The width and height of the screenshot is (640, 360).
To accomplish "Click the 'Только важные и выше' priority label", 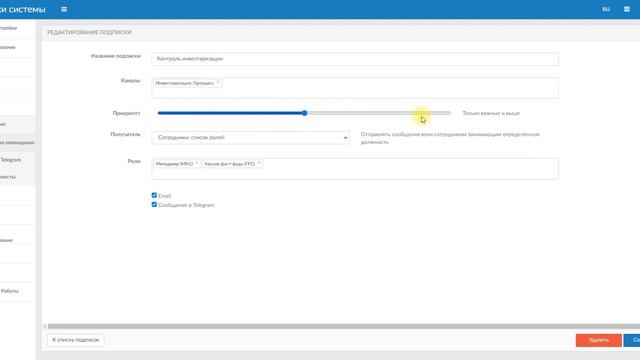I will (x=491, y=113).
